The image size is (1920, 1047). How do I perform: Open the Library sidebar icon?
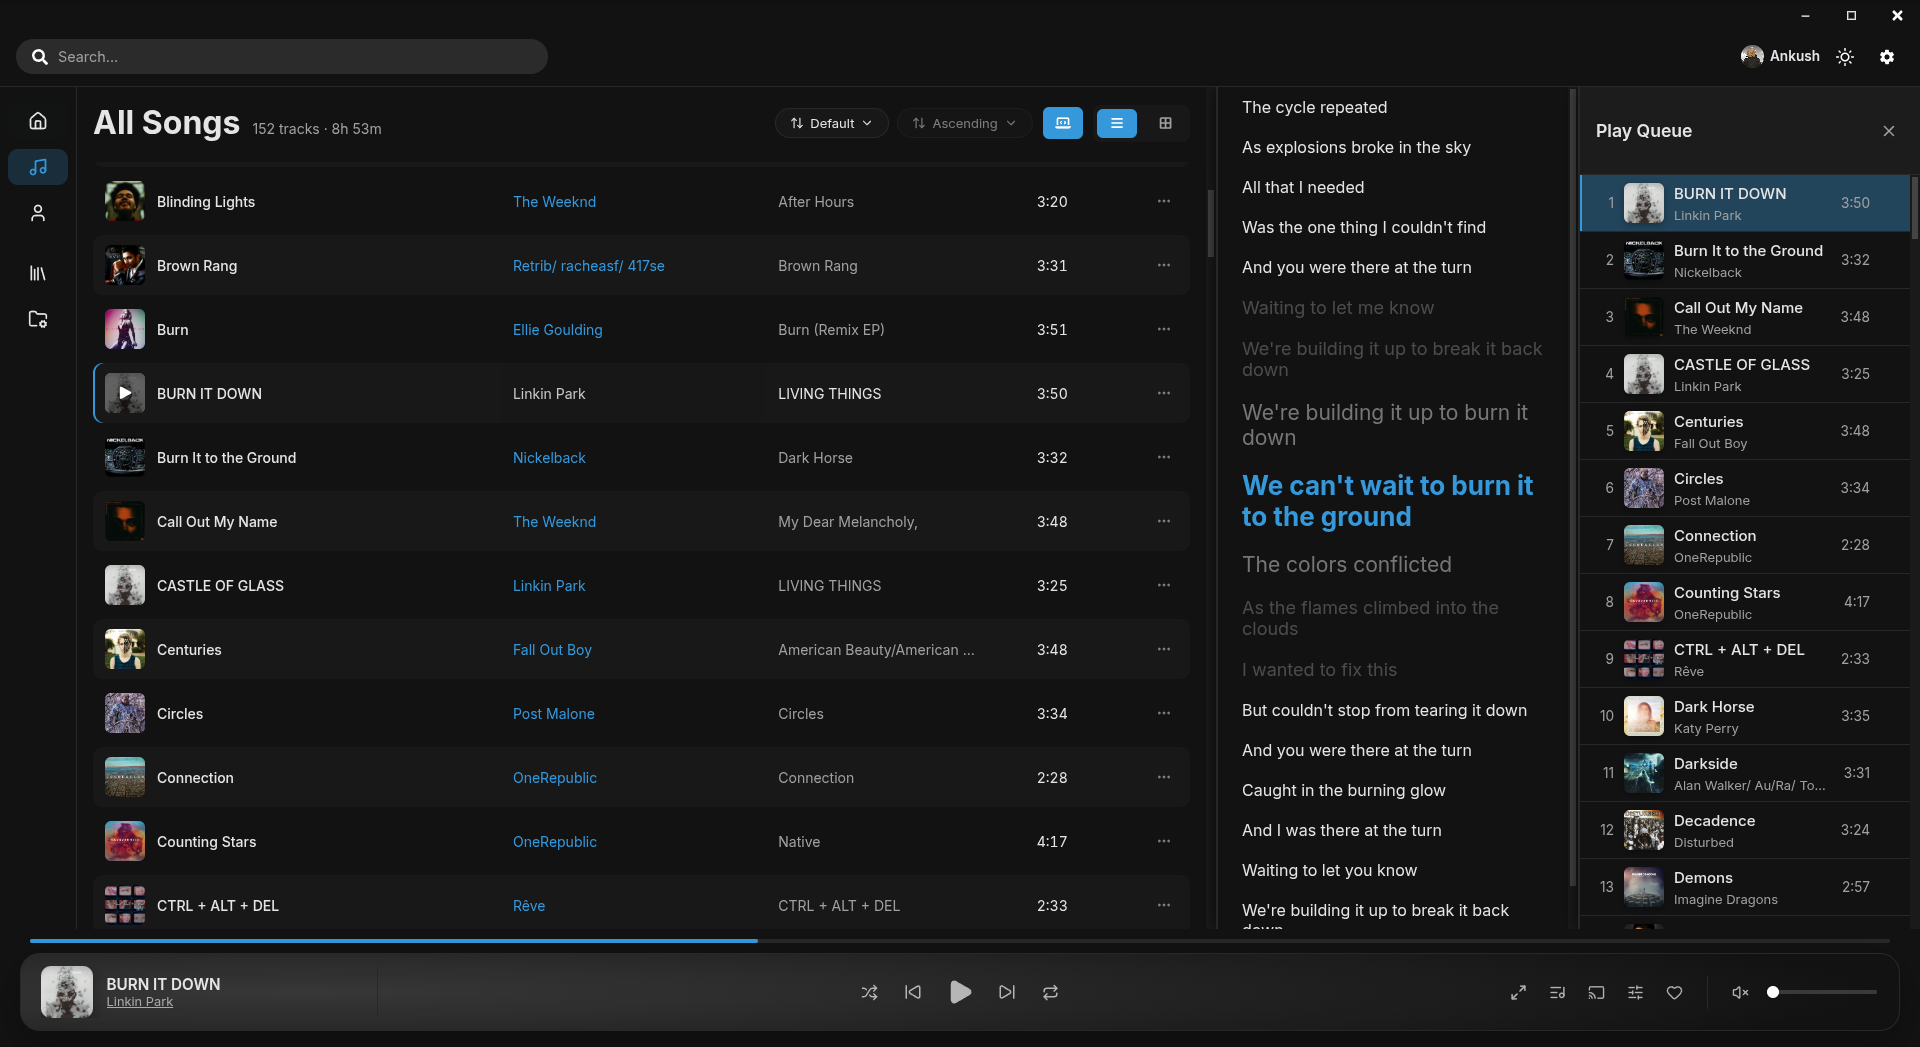click(x=38, y=273)
